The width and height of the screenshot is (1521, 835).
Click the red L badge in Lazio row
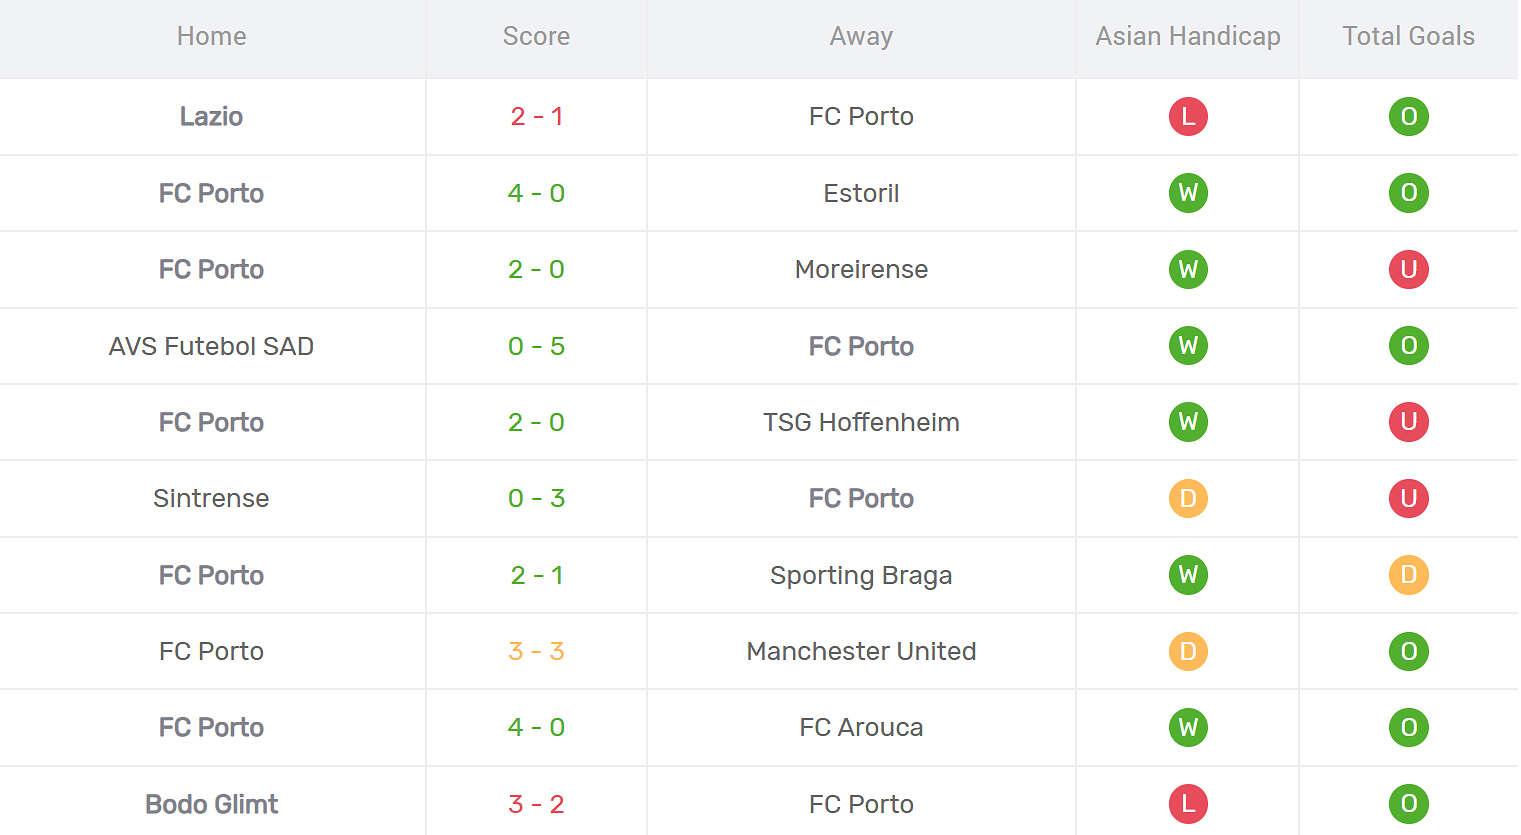coord(1188,117)
